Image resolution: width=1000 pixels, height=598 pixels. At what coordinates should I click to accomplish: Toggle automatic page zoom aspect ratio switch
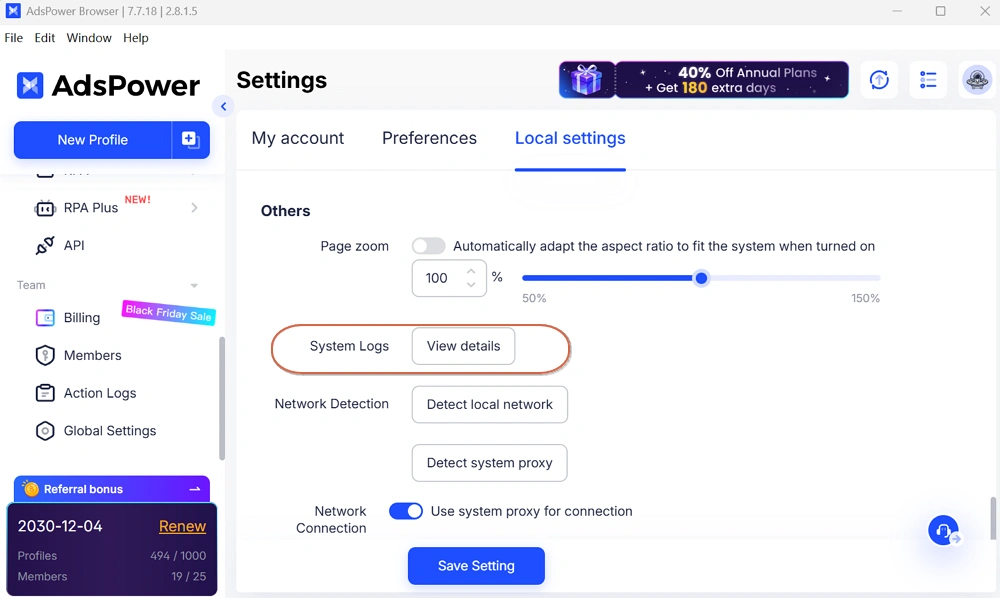pos(428,246)
